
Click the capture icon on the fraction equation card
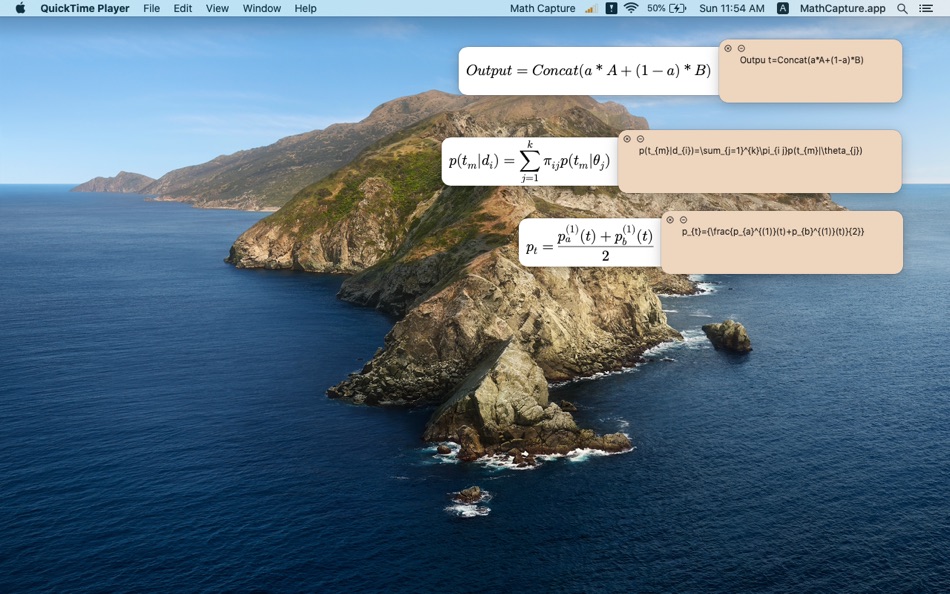(x=672, y=220)
